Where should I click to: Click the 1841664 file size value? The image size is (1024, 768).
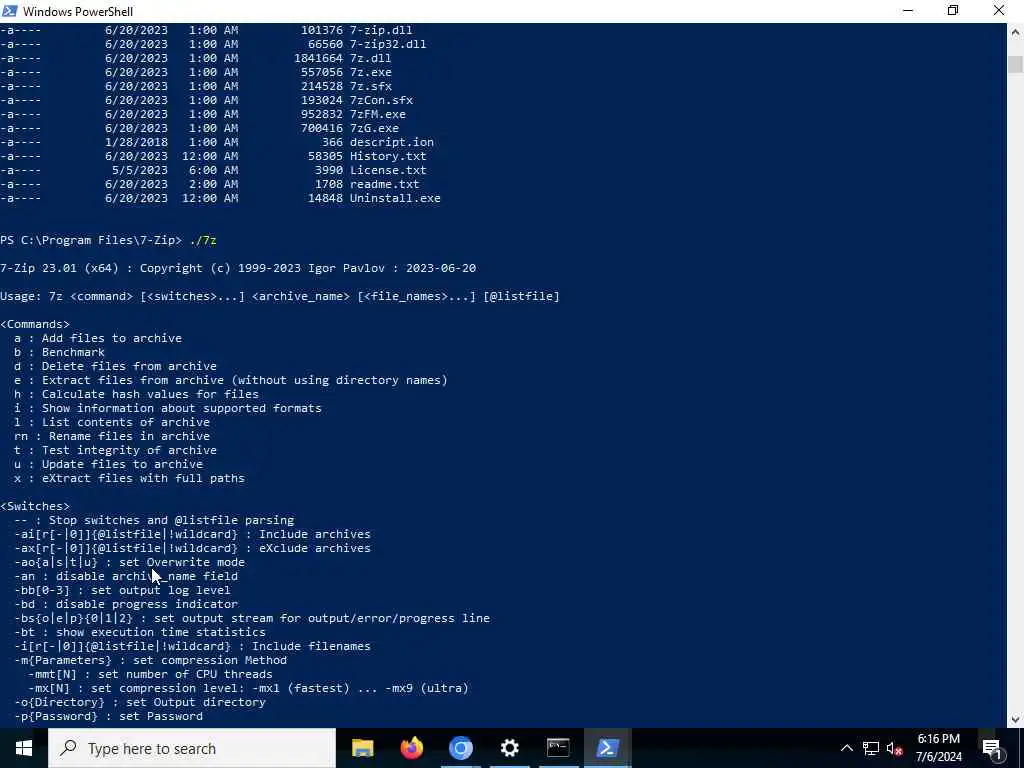click(x=318, y=58)
